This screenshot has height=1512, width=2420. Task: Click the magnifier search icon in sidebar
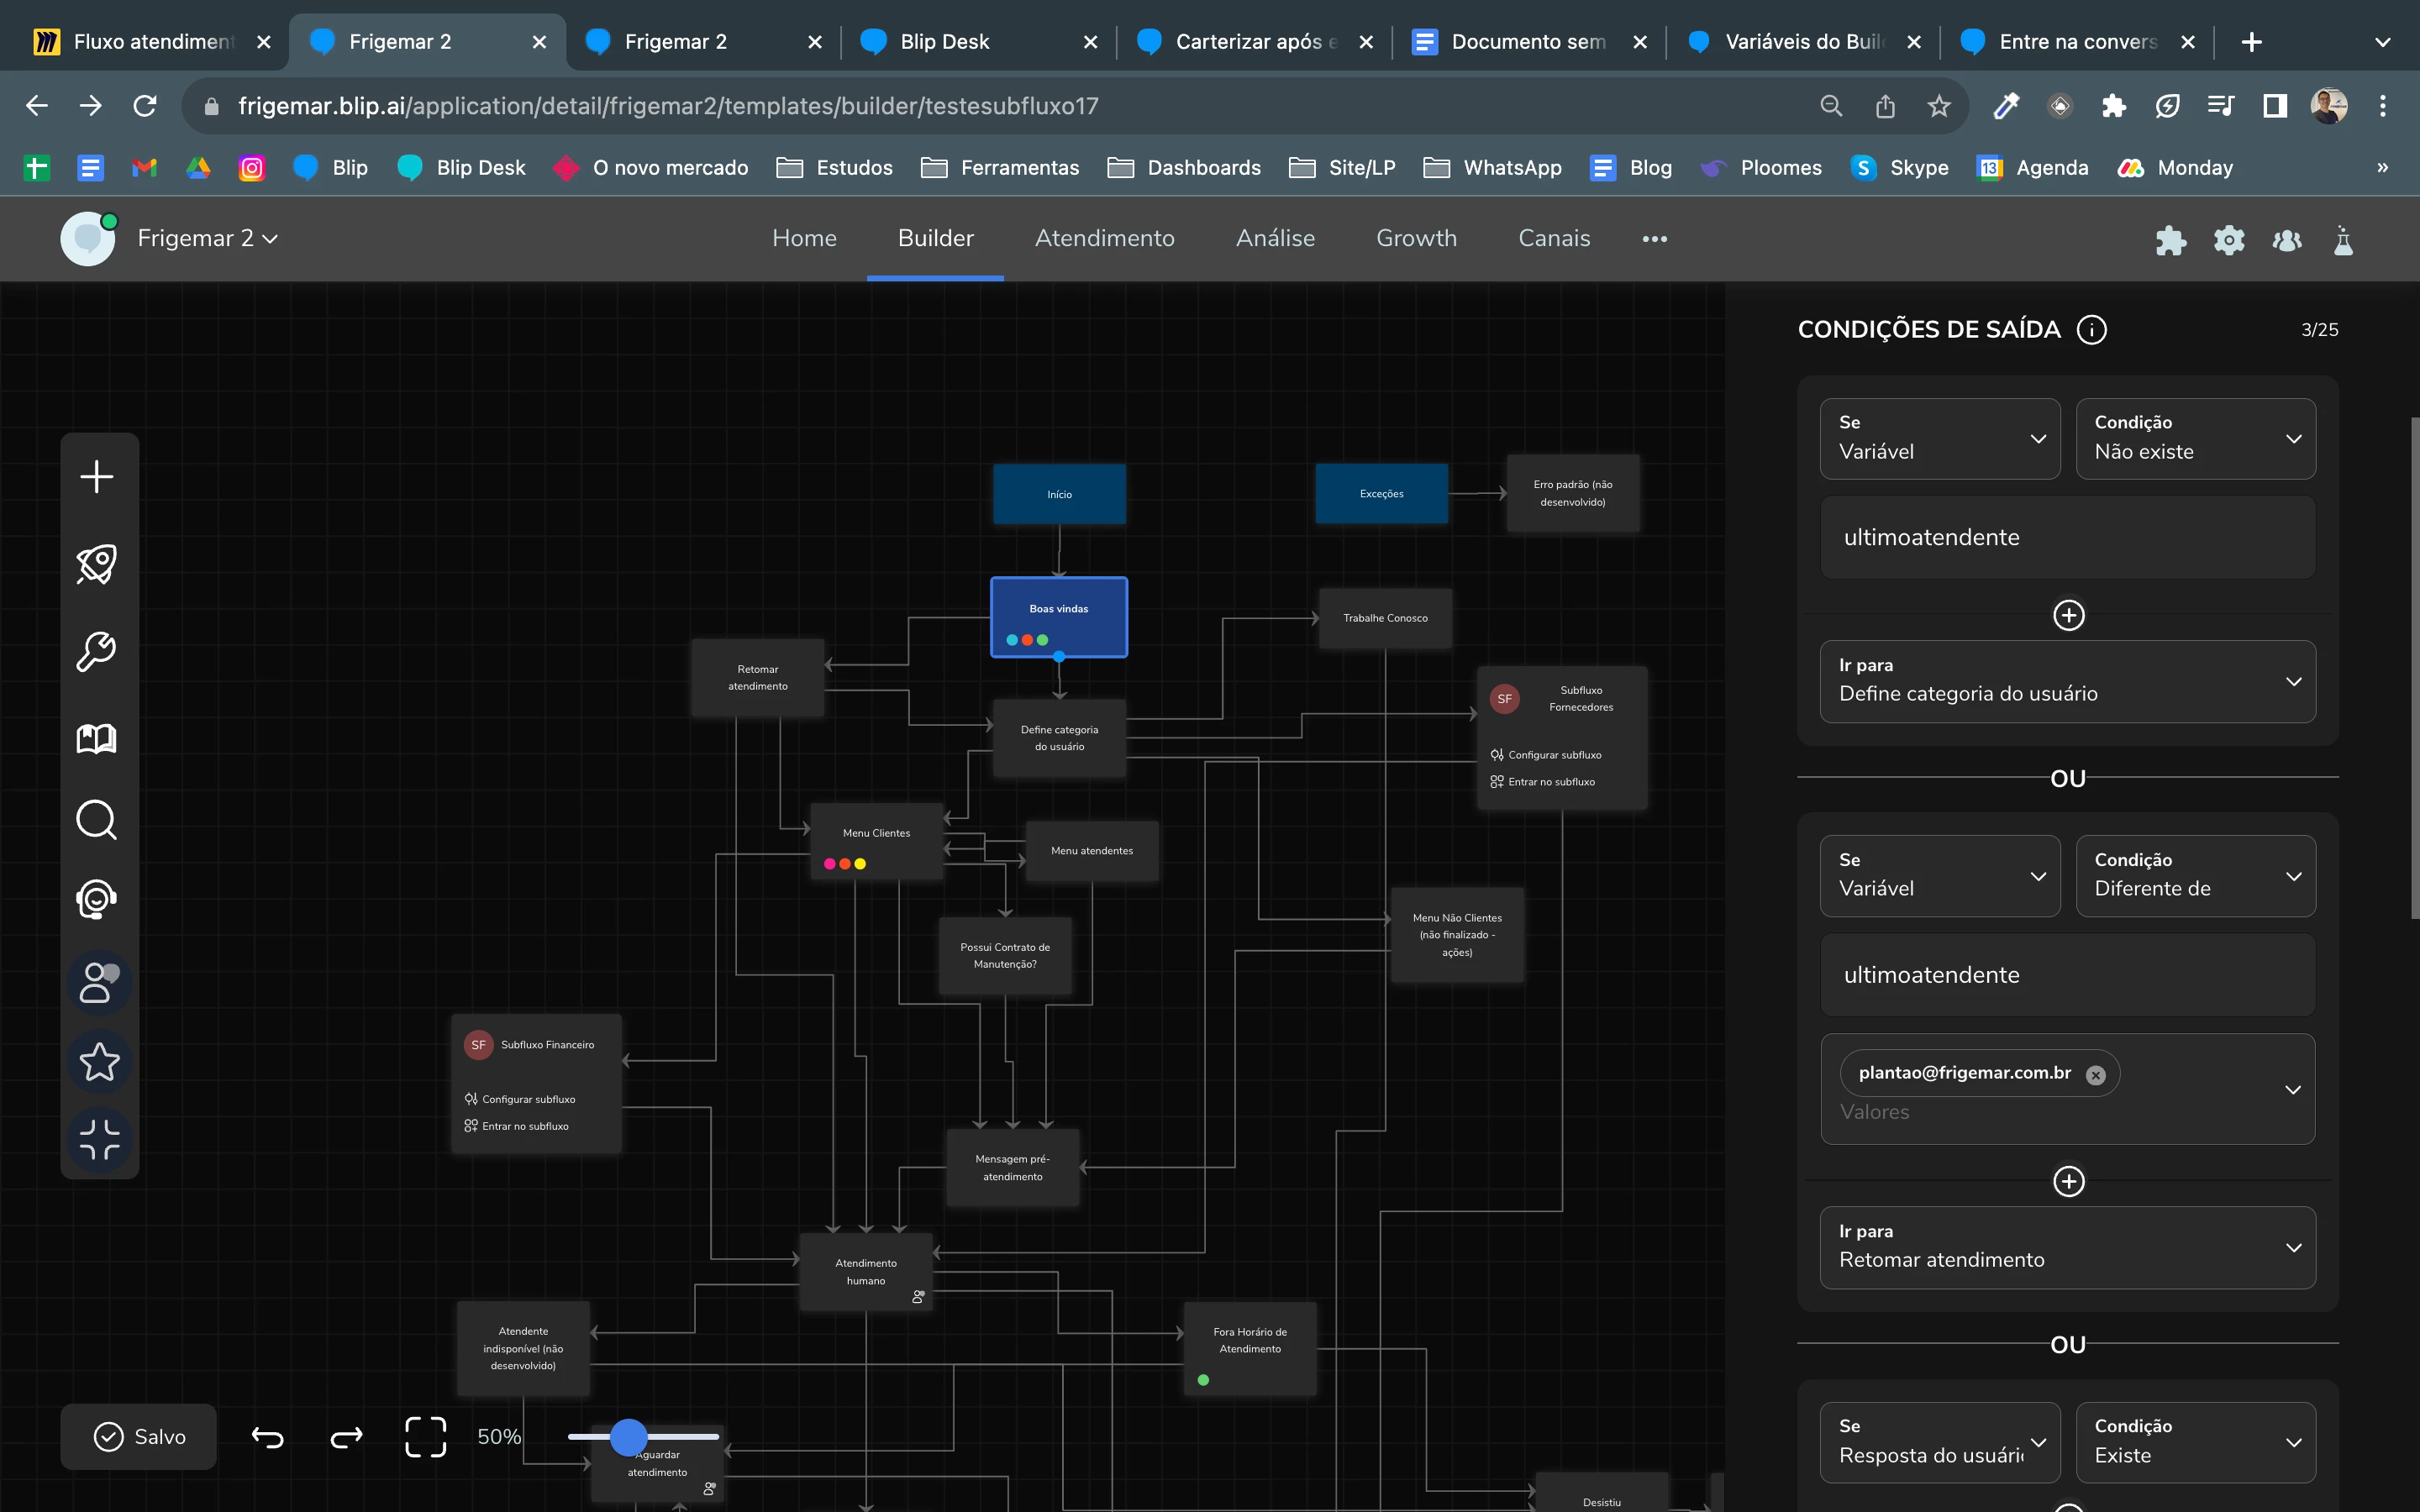pos(97,820)
